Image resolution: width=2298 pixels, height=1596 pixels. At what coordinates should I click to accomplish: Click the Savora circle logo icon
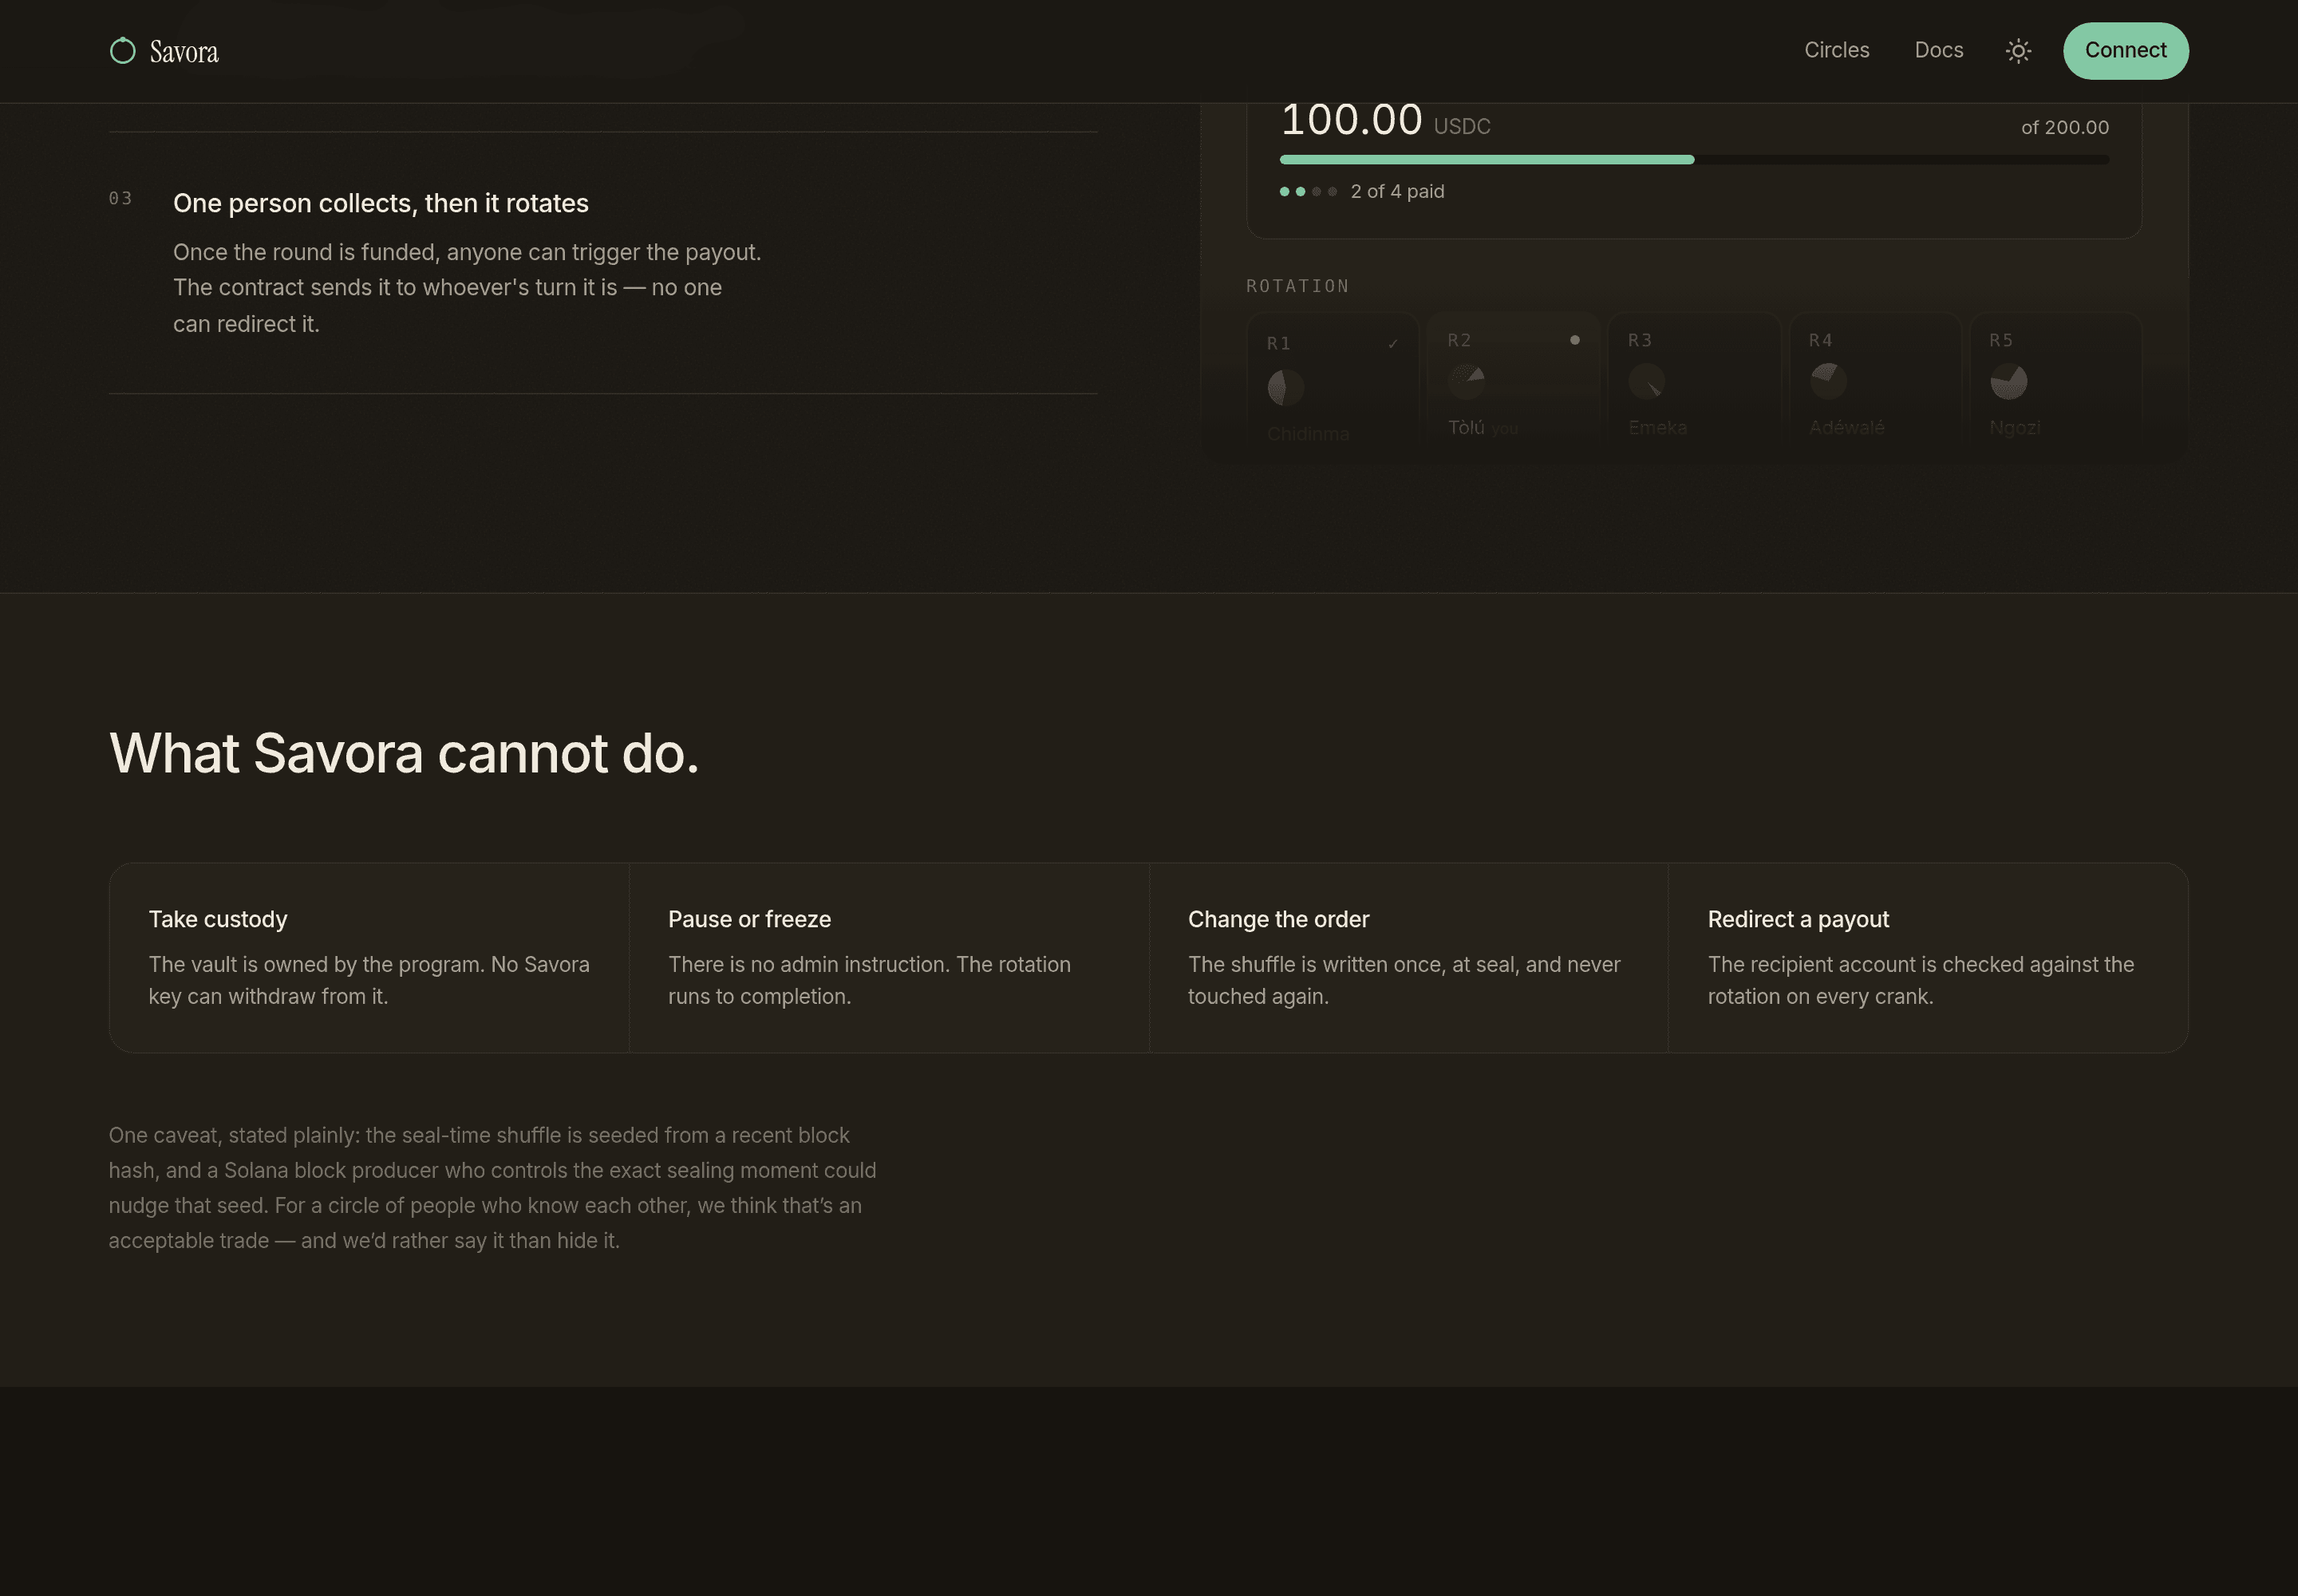122,51
